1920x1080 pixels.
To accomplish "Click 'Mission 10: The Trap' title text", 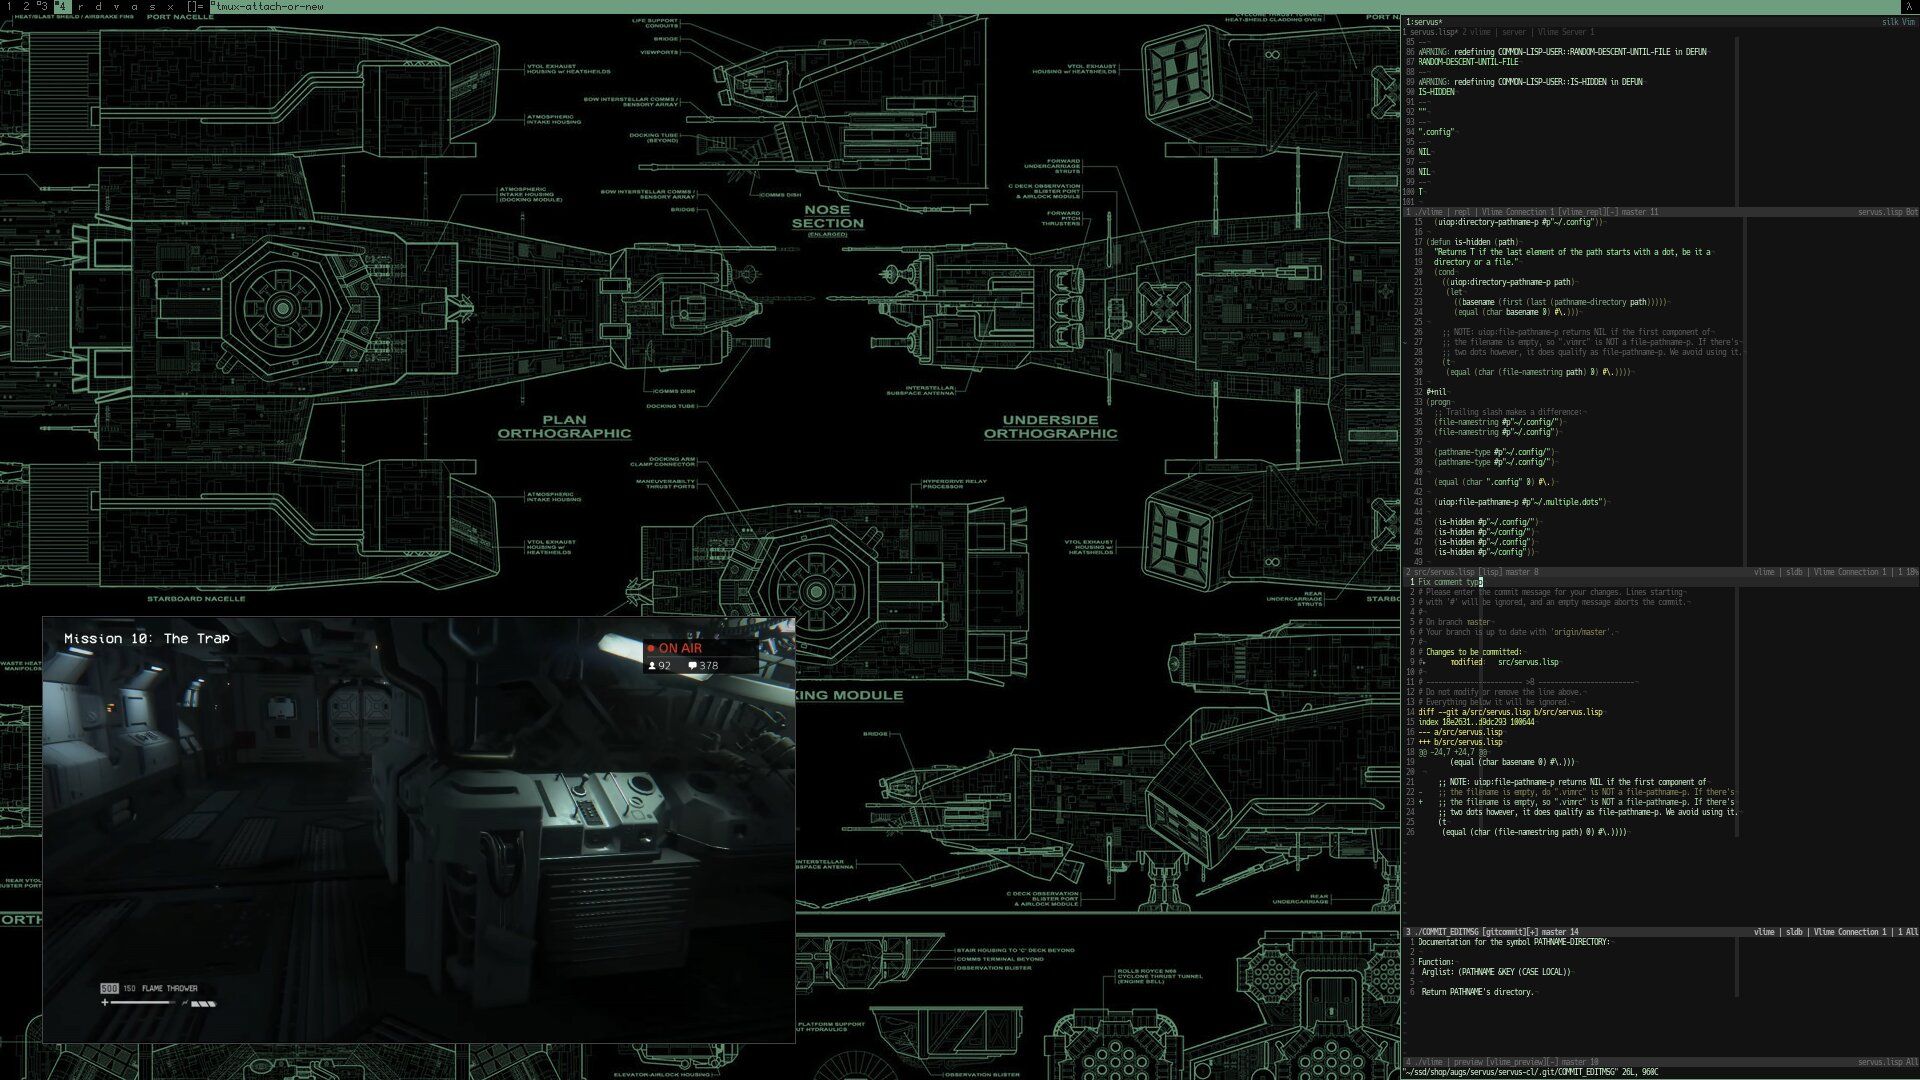I will 147,638.
